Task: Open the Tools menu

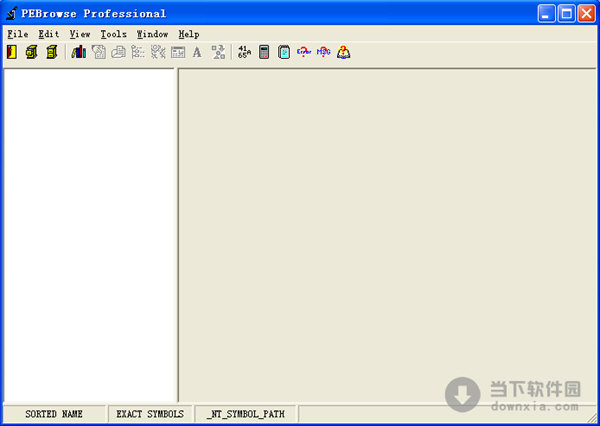Action: [x=113, y=34]
